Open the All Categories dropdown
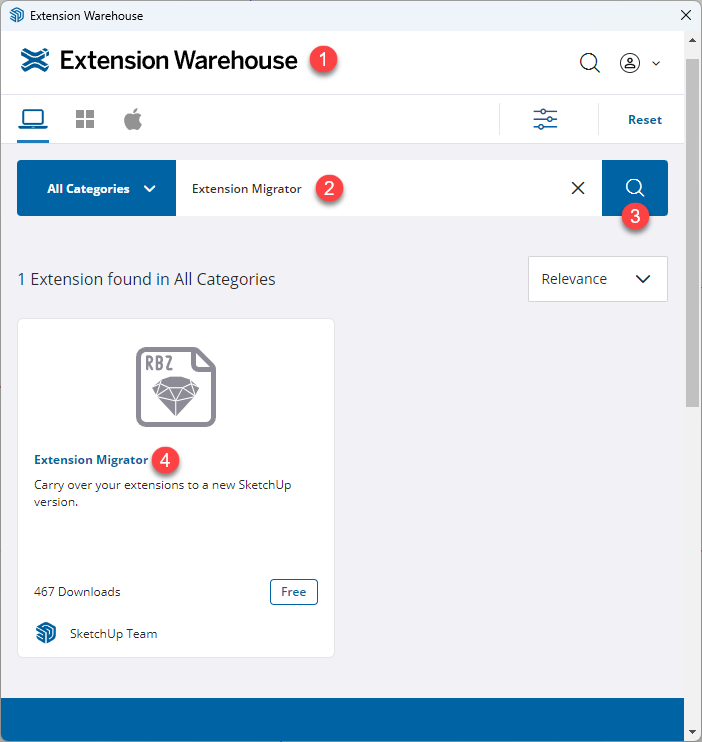702x742 pixels. coord(97,188)
